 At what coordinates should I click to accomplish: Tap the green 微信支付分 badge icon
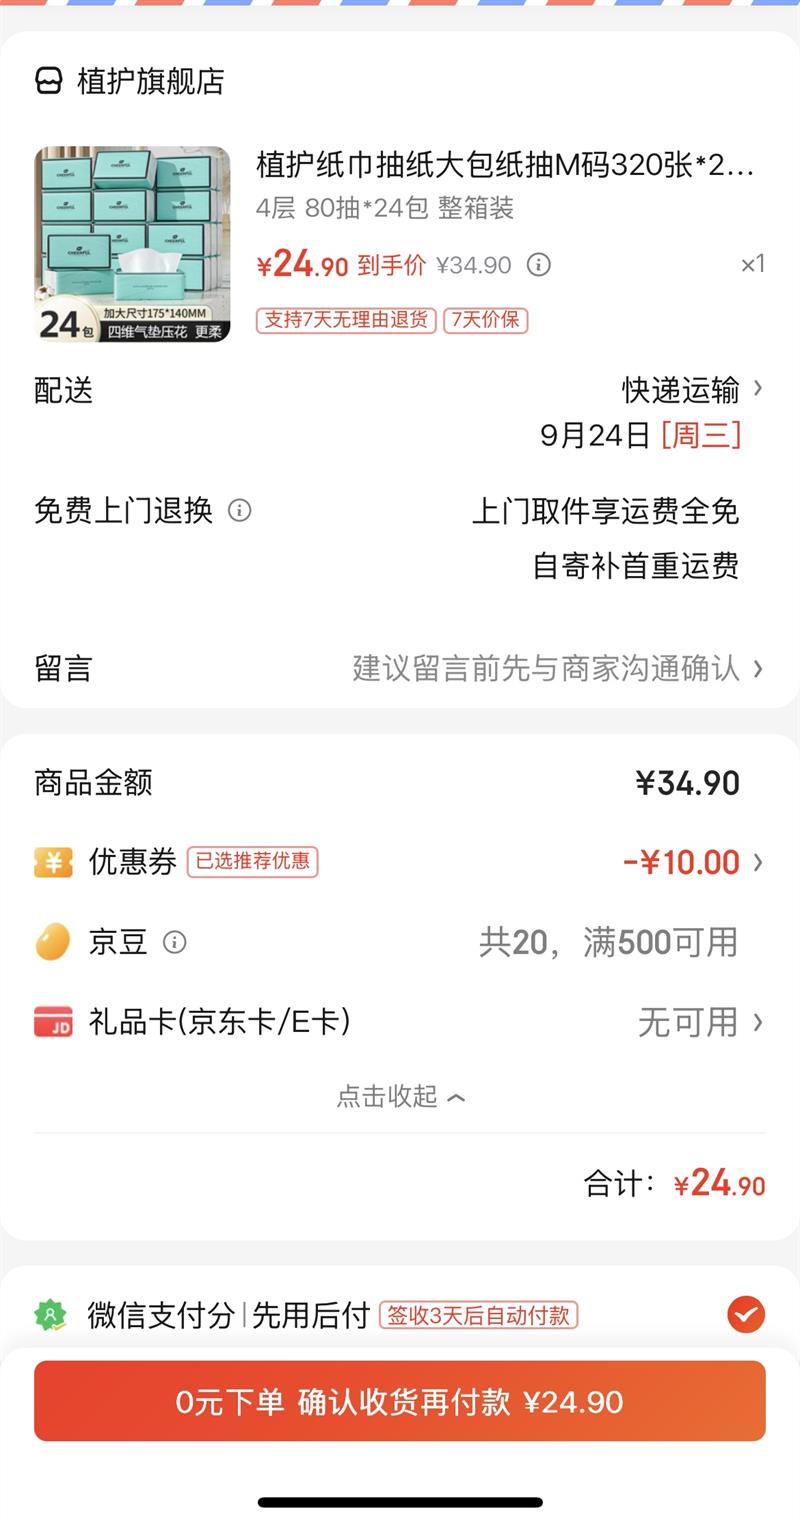(50, 1314)
